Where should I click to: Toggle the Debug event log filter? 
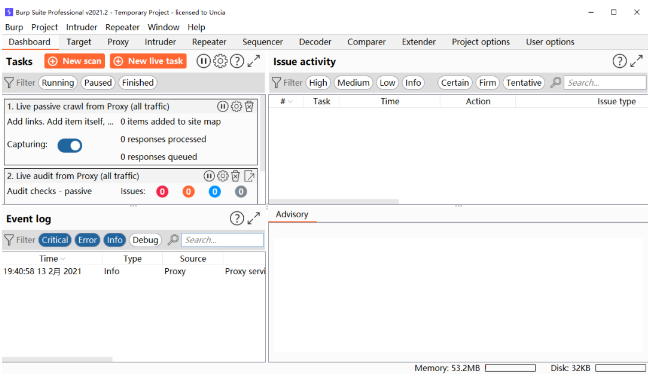pos(145,240)
